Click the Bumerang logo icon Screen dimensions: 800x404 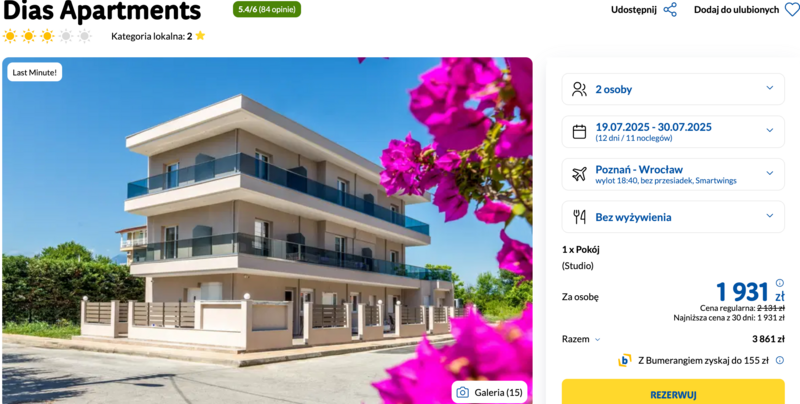click(624, 360)
